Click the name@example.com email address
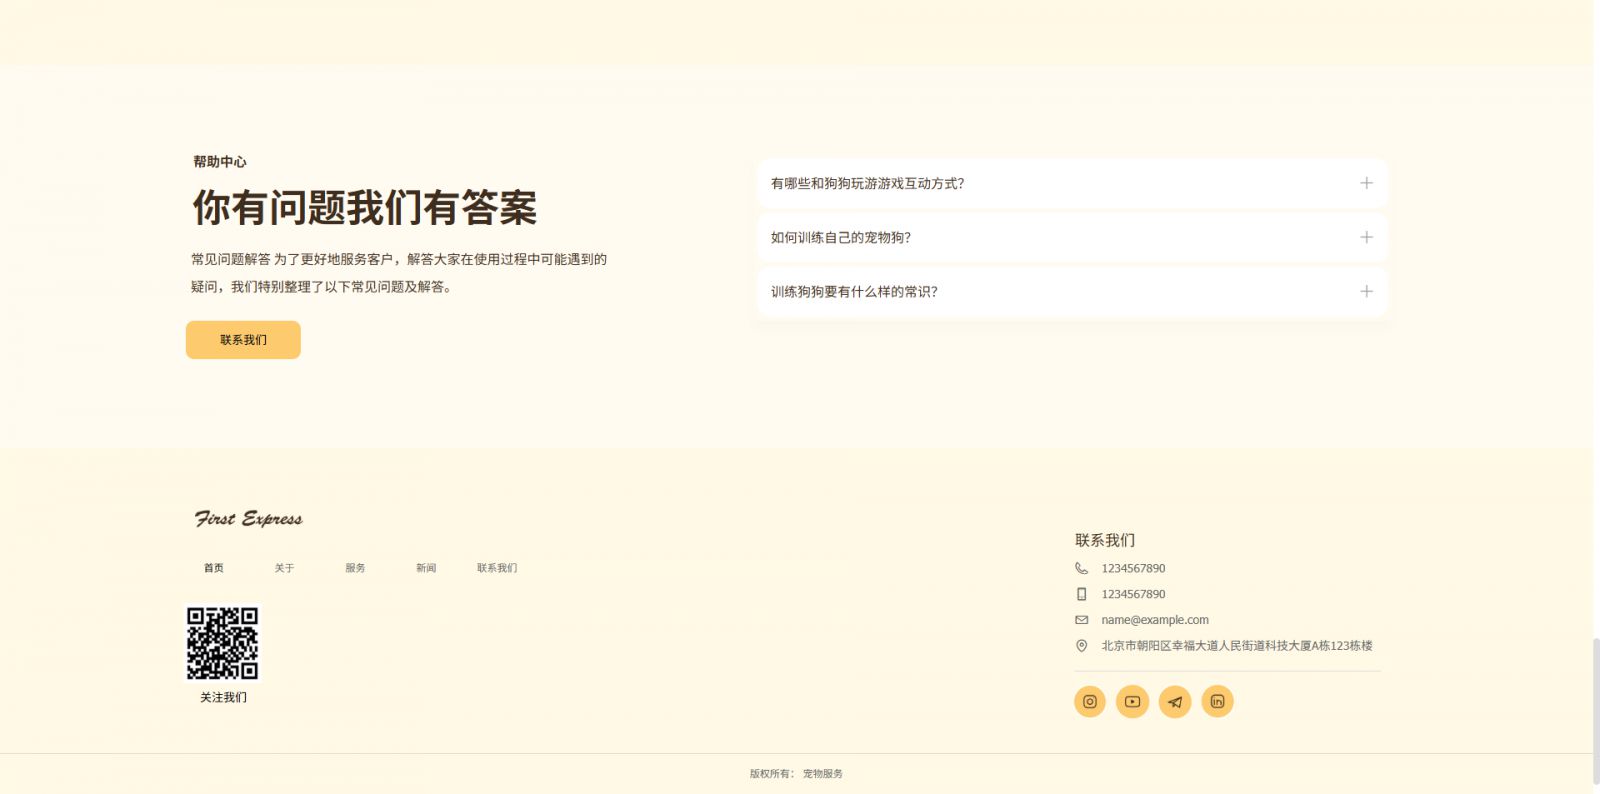The width and height of the screenshot is (1600, 794). tap(1155, 620)
